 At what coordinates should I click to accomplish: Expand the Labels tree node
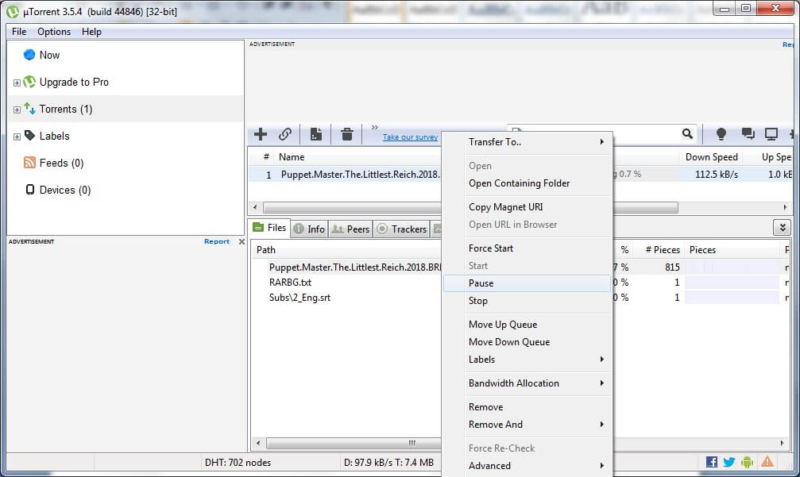coord(17,136)
